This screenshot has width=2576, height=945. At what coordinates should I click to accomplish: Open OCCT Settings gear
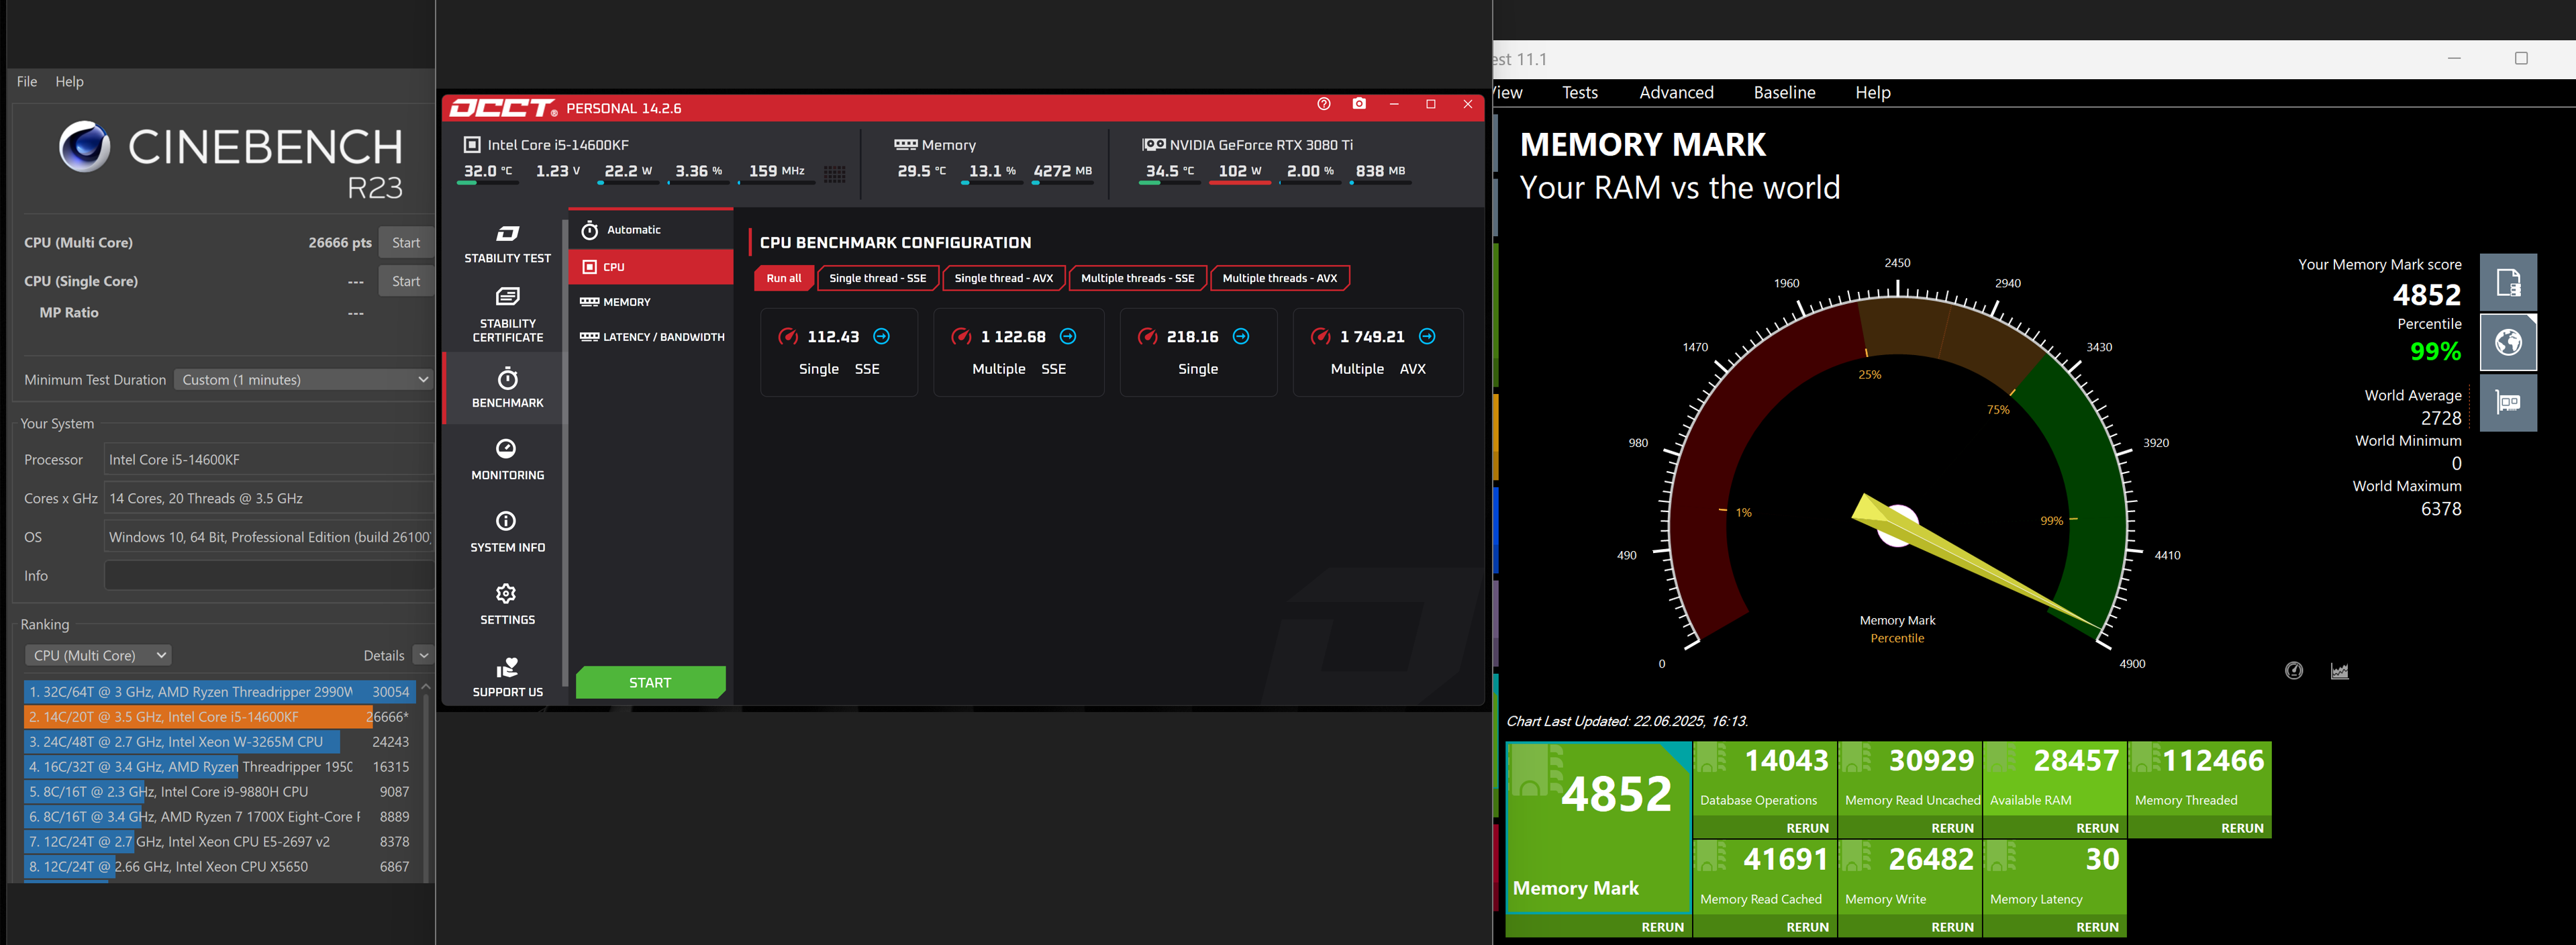[507, 604]
